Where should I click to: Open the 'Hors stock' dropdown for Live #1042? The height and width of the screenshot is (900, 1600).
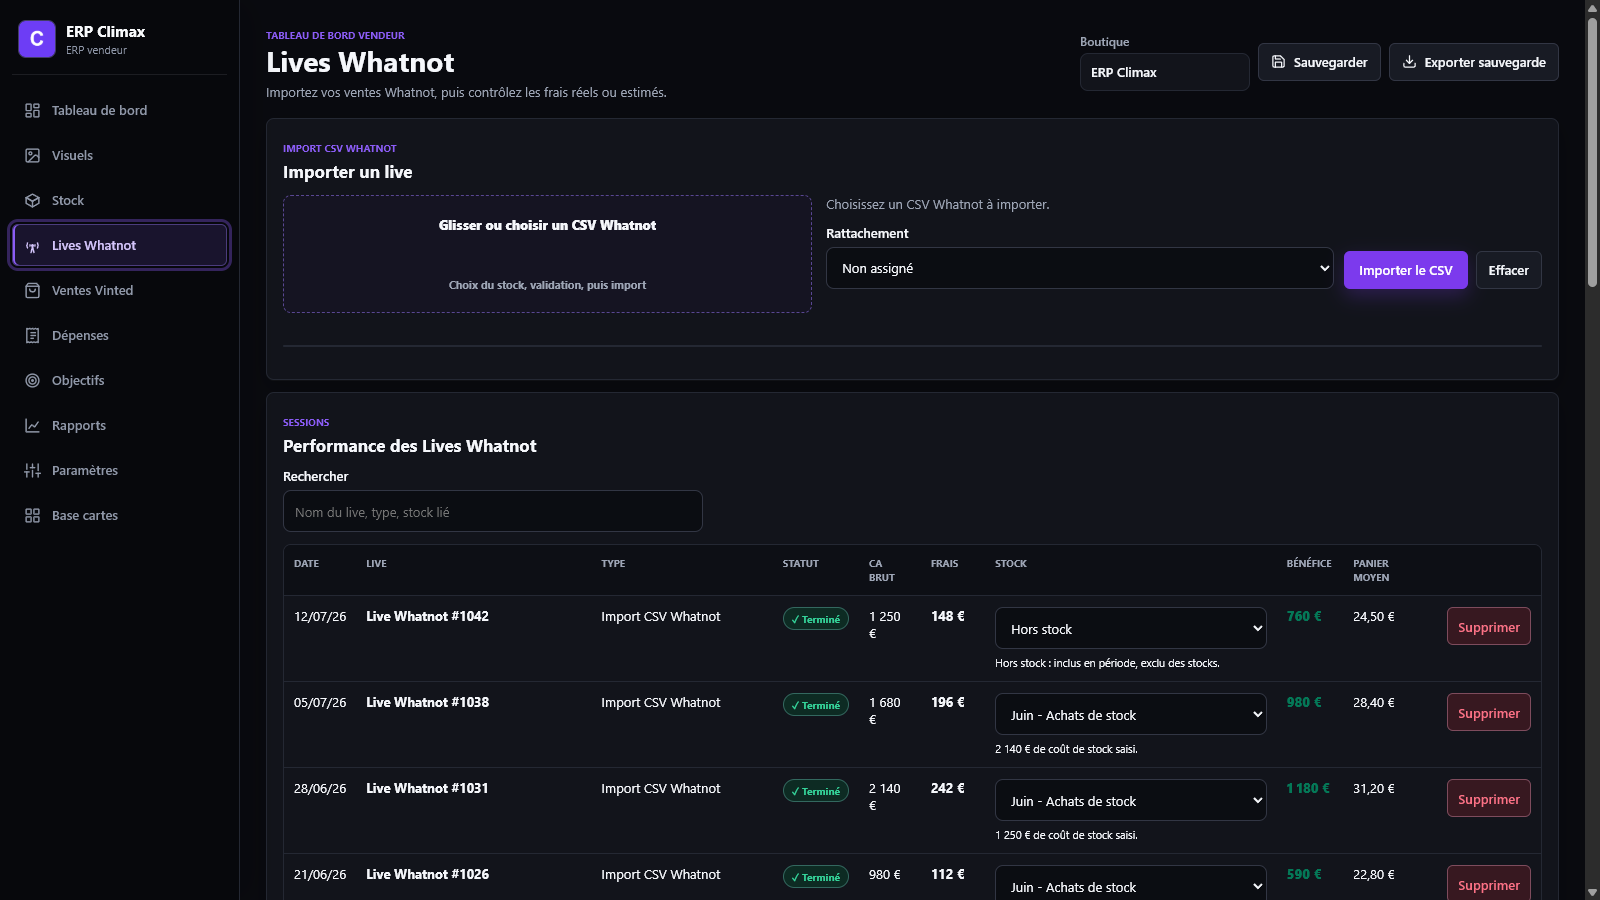[x=1130, y=628]
